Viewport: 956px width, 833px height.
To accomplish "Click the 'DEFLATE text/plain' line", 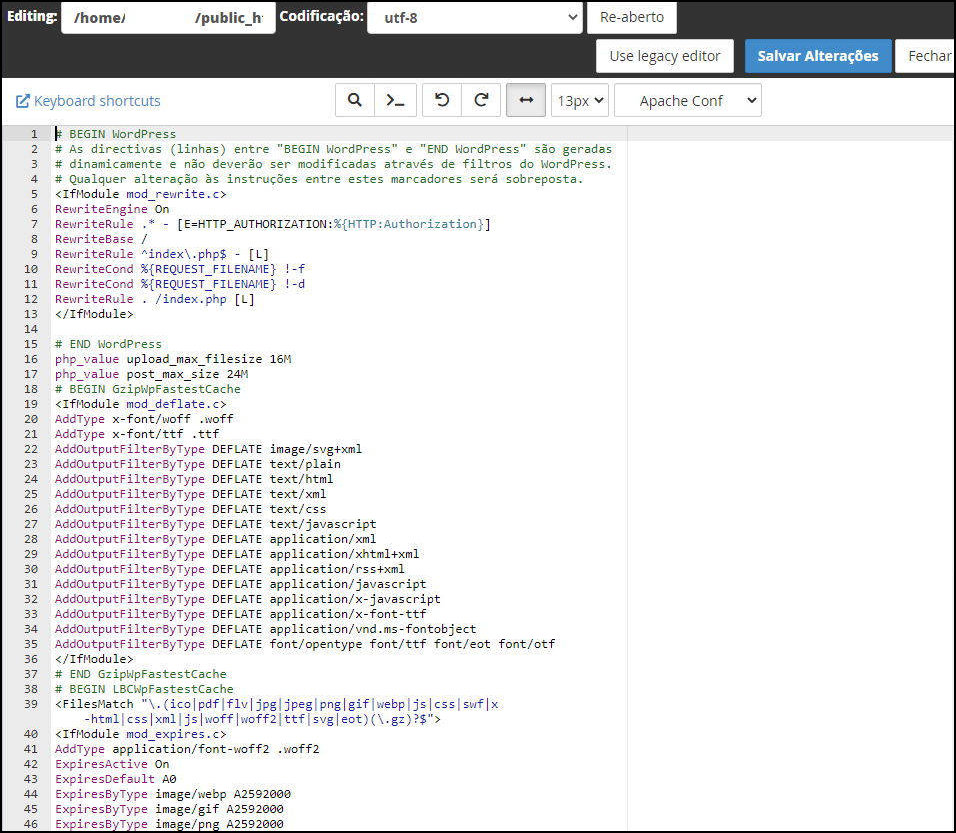I will tap(198, 464).
